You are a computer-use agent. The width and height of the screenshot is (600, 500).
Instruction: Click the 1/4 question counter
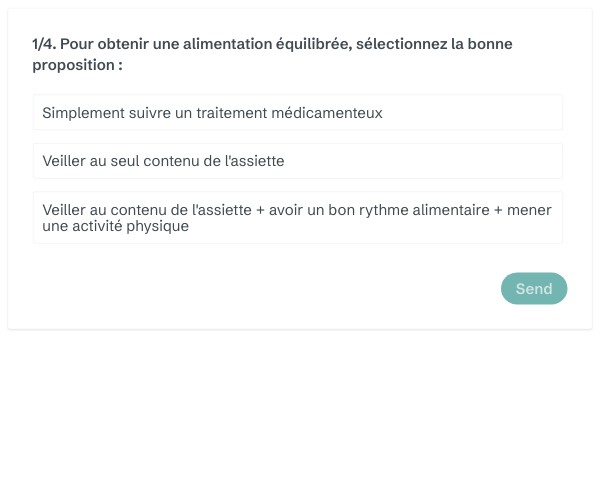[44, 44]
